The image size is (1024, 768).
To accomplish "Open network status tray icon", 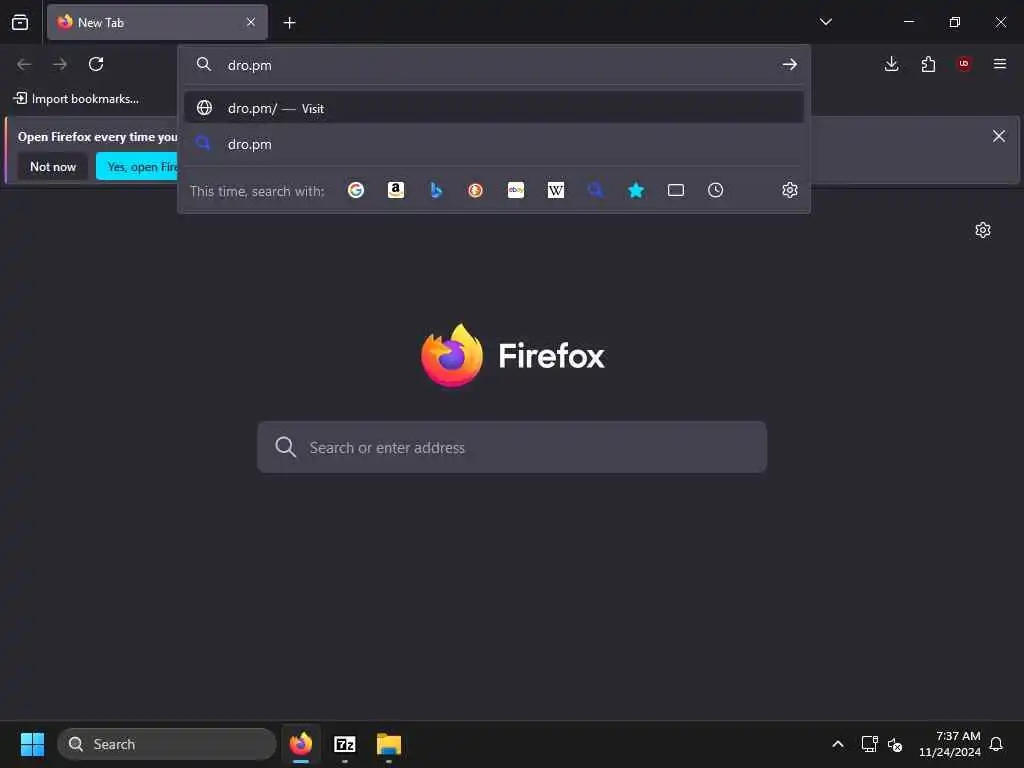I will click(x=869, y=744).
